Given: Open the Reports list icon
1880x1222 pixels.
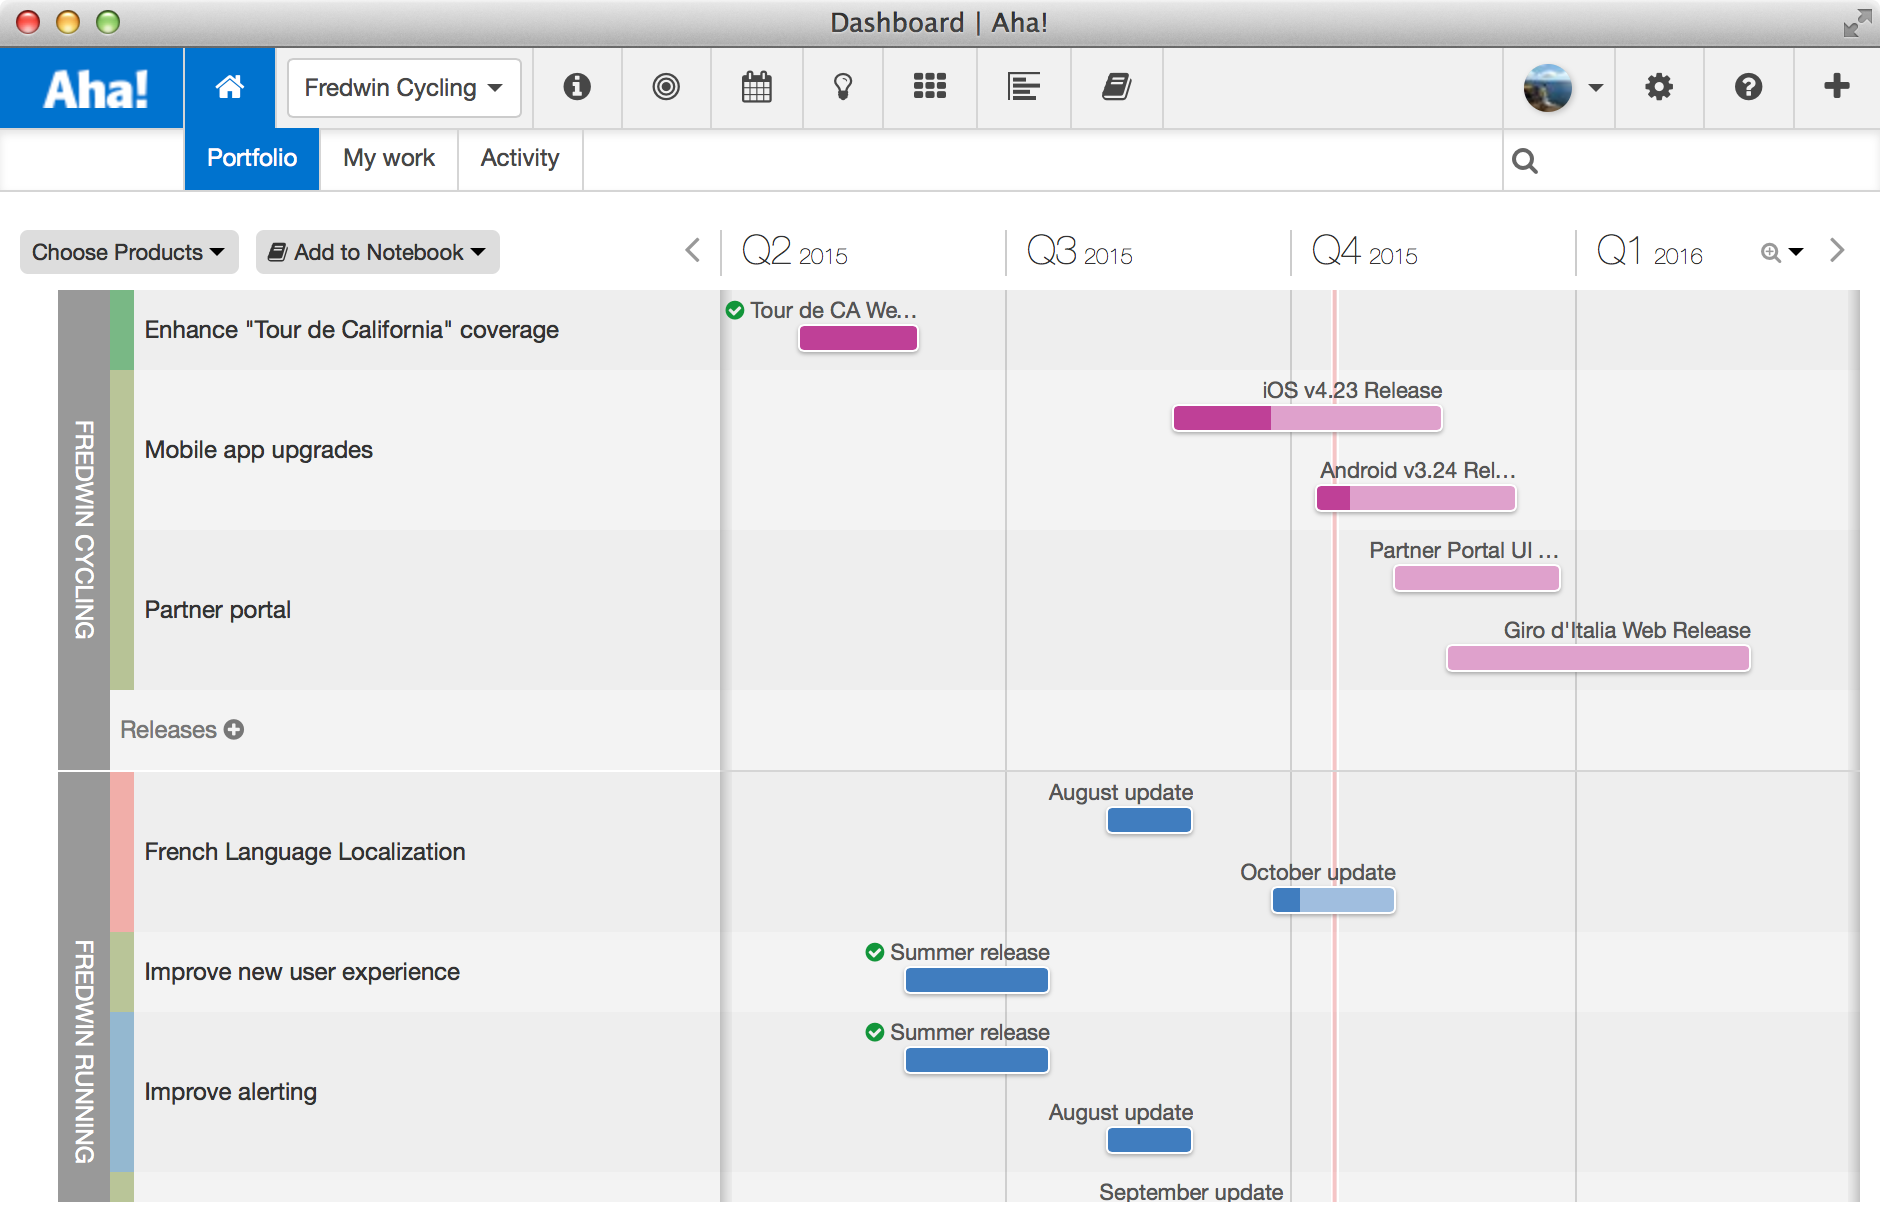Looking at the screenshot, I should click(x=1024, y=87).
